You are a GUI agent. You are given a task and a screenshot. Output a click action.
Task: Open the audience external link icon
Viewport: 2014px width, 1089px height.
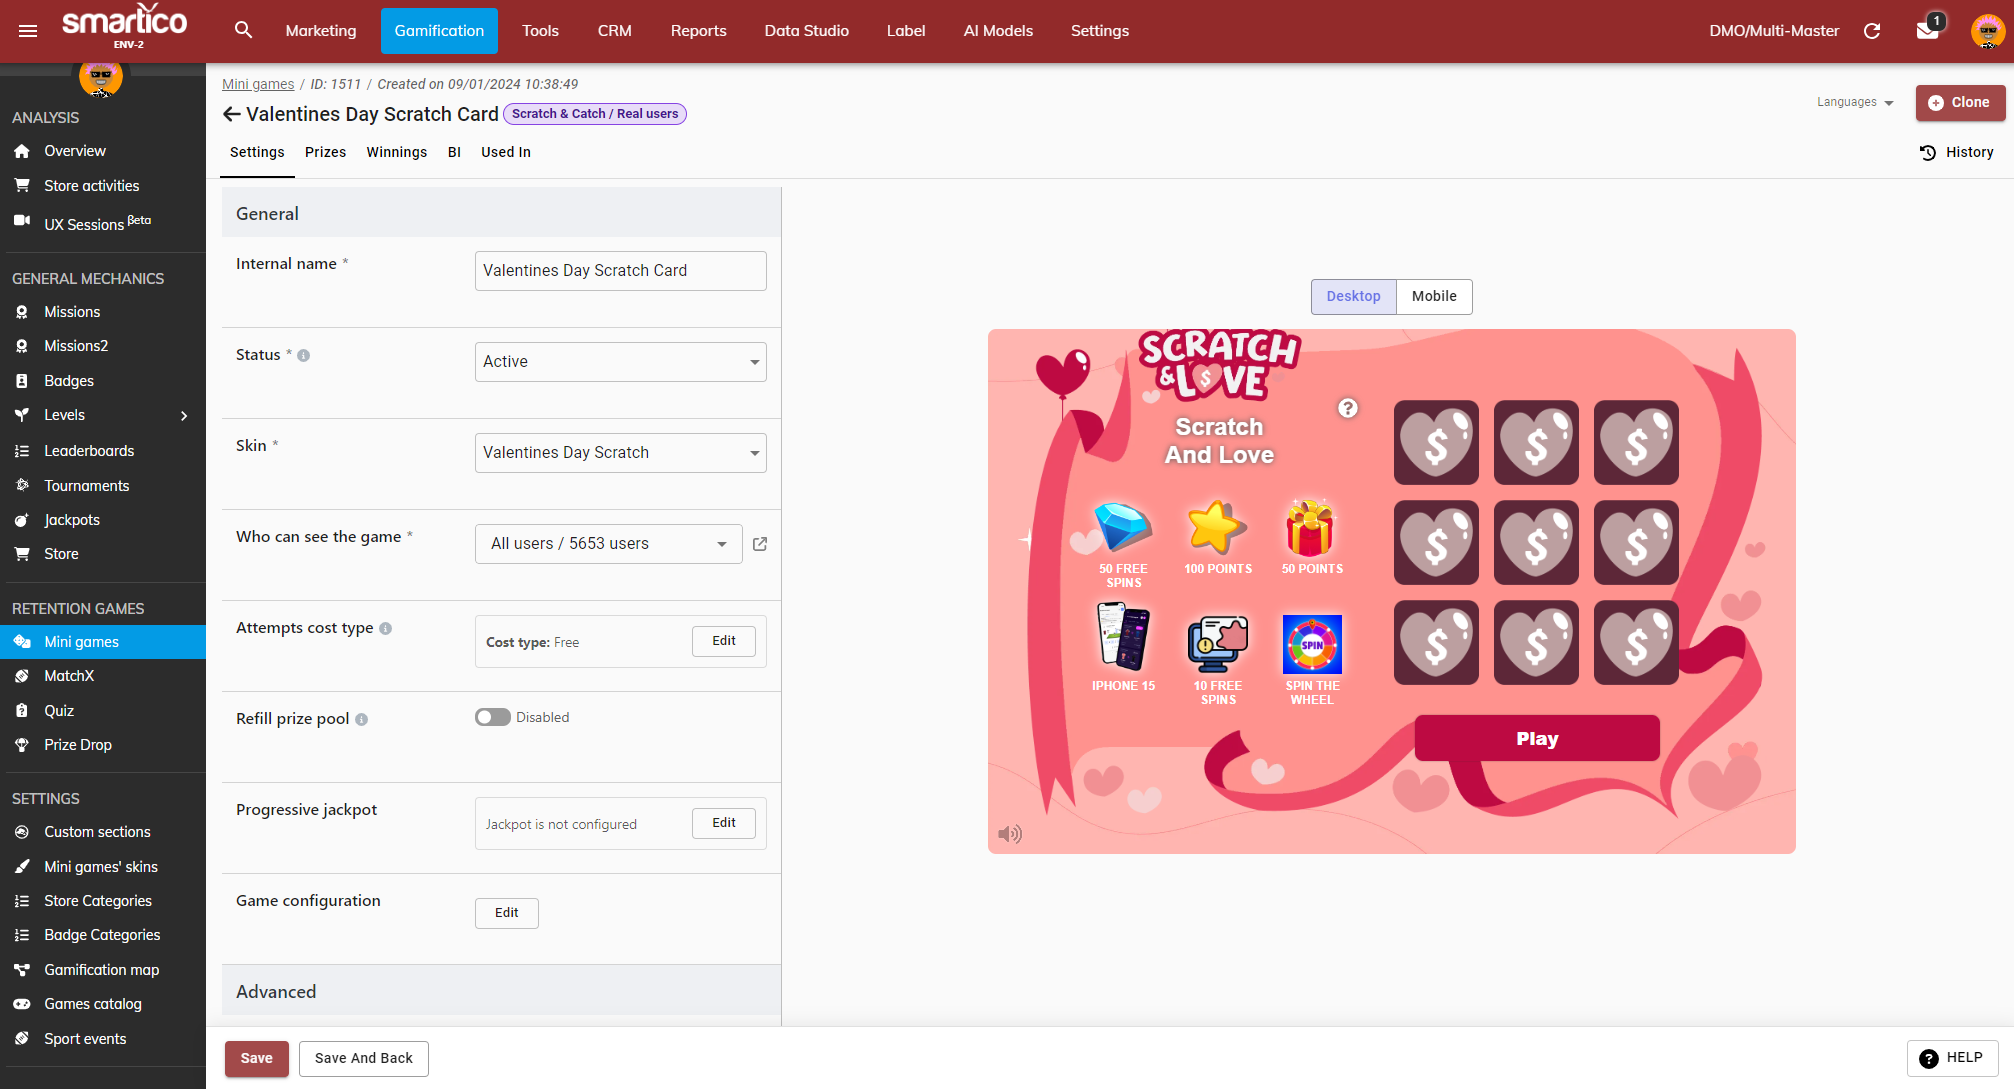tap(760, 544)
